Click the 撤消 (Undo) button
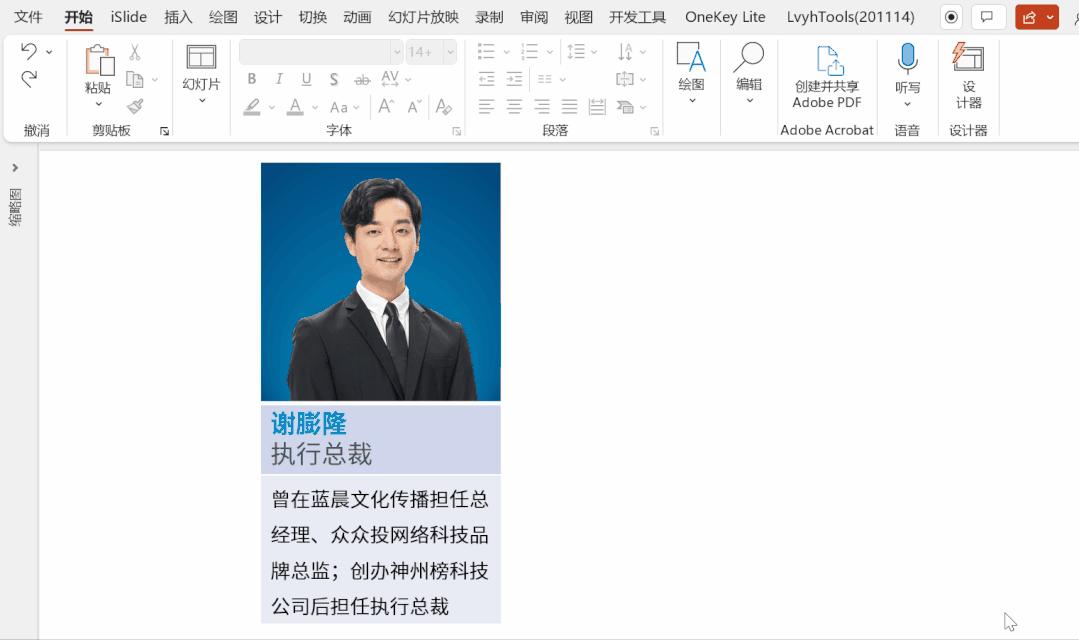 click(30, 52)
